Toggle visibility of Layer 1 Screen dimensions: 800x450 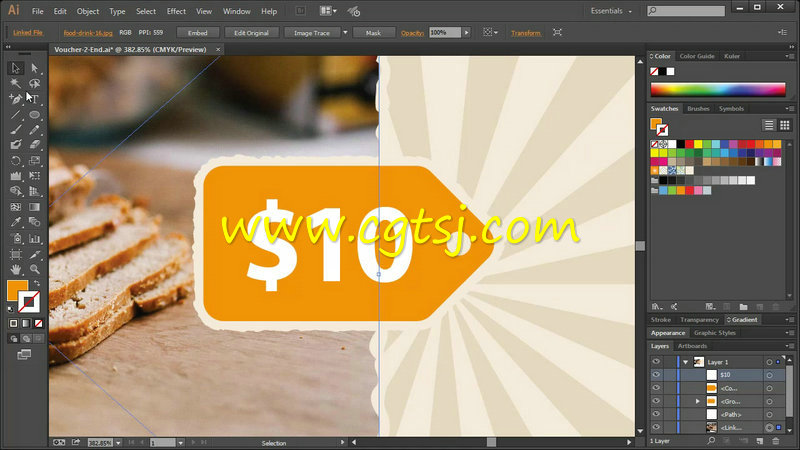tap(656, 362)
